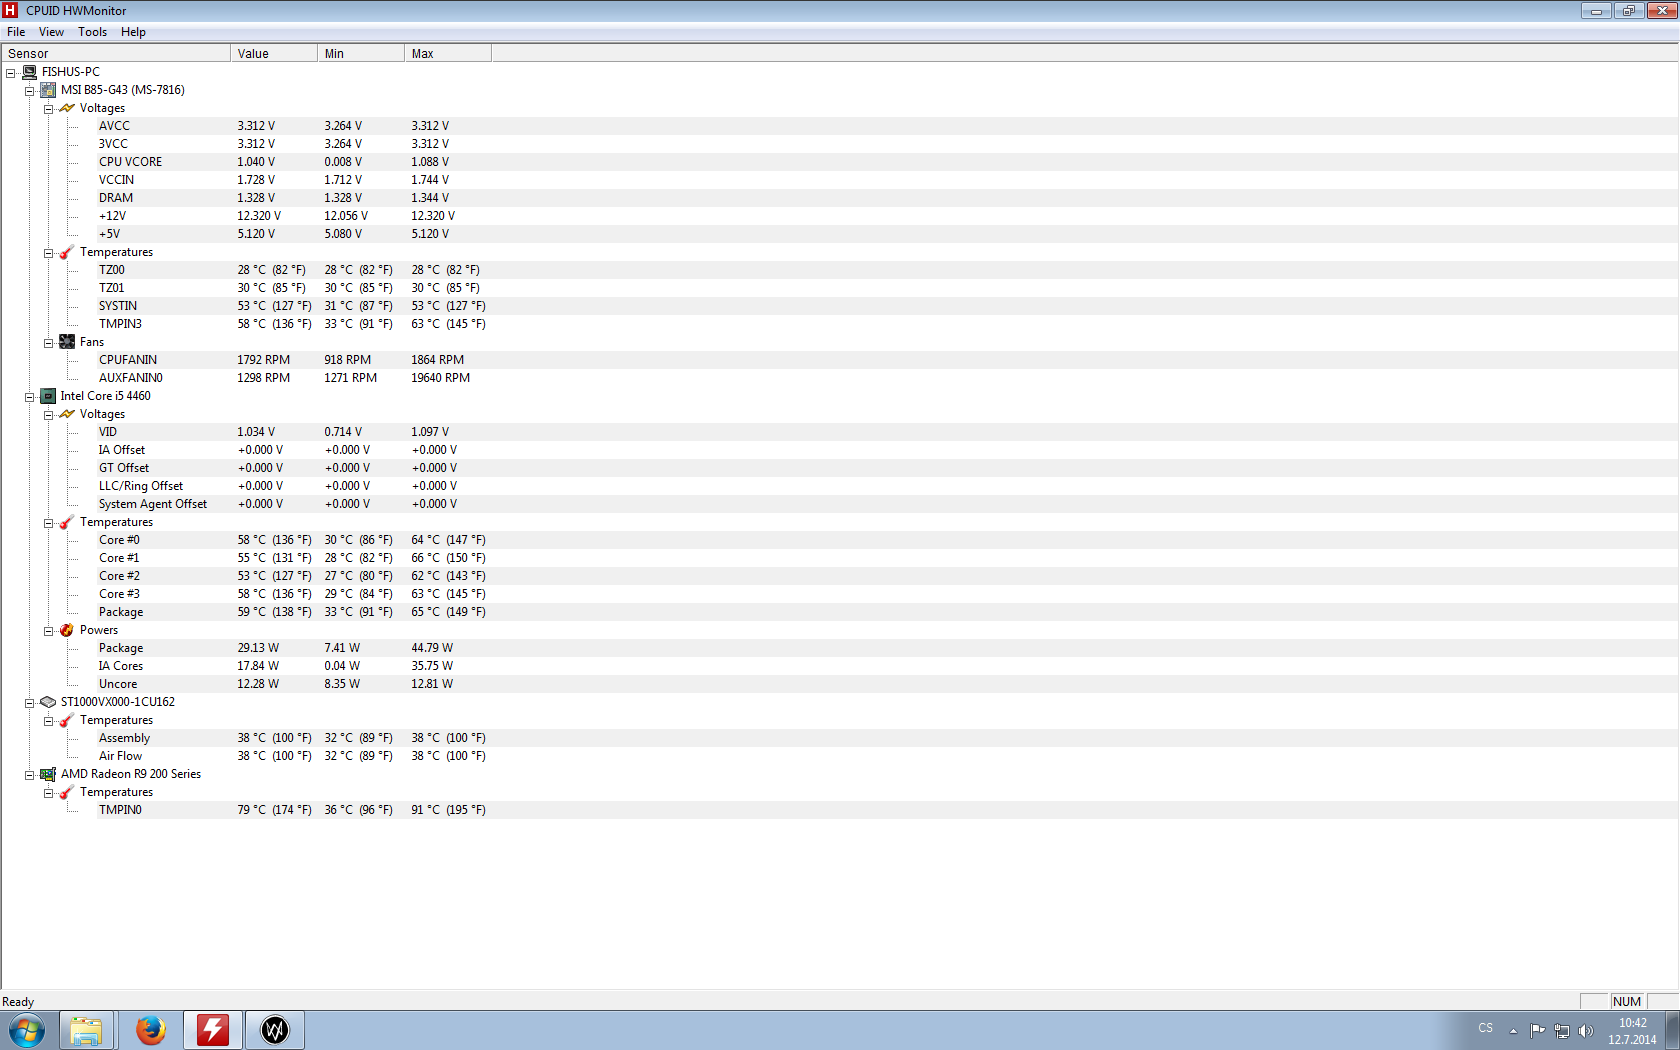This screenshot has height=1050, width=1680.
Task: Collapse the motherboard Temperatures node
Action: (48, 253)
